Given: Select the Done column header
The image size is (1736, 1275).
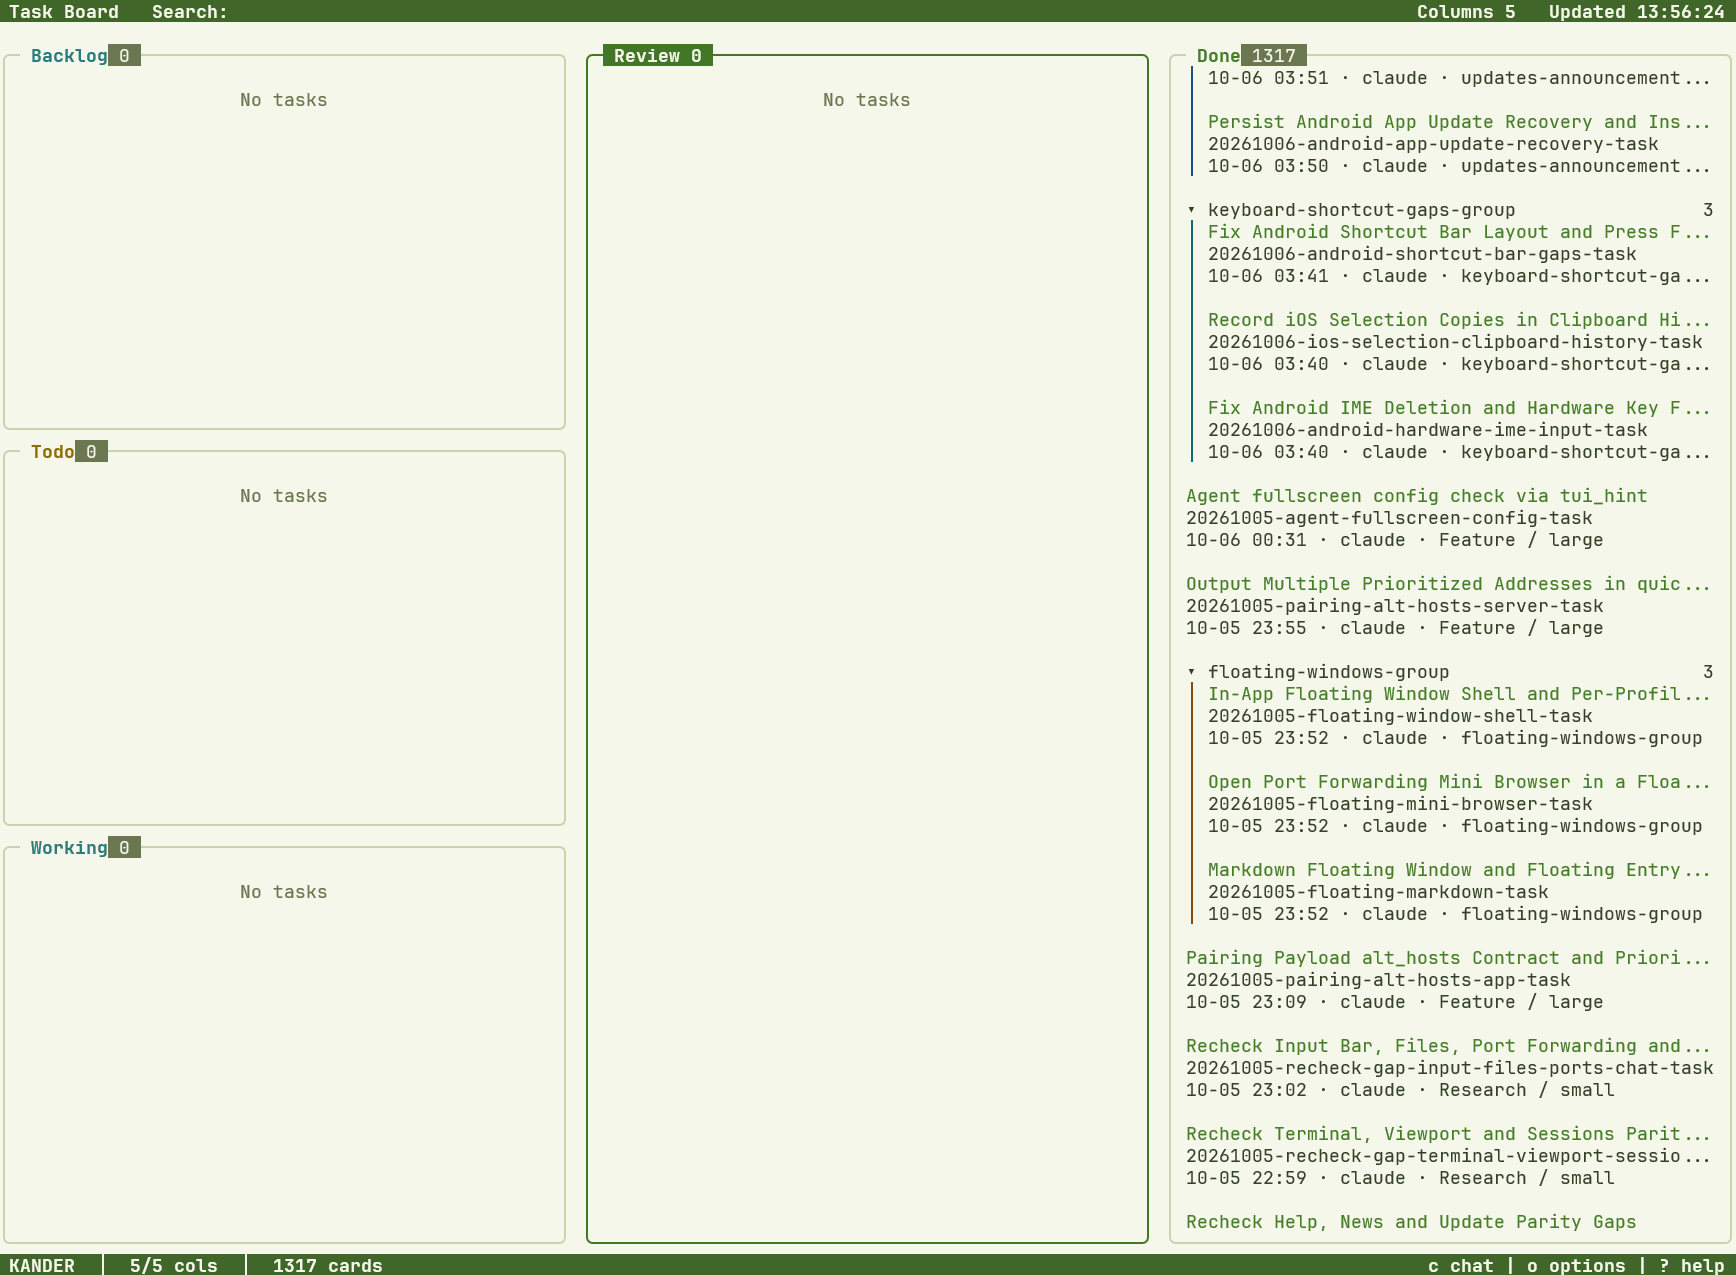Looking at the screenshot, I should pyautogui.click(x=1218, y=56).
